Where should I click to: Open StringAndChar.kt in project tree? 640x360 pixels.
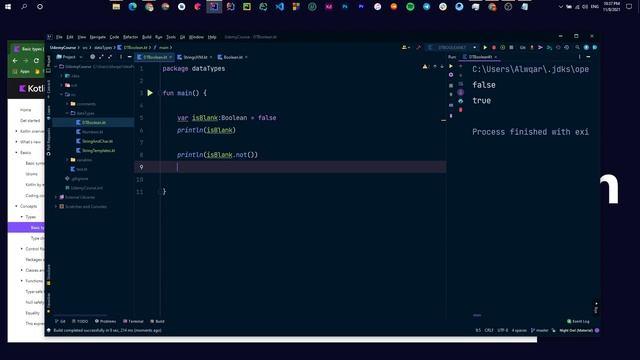click(94, 141)
